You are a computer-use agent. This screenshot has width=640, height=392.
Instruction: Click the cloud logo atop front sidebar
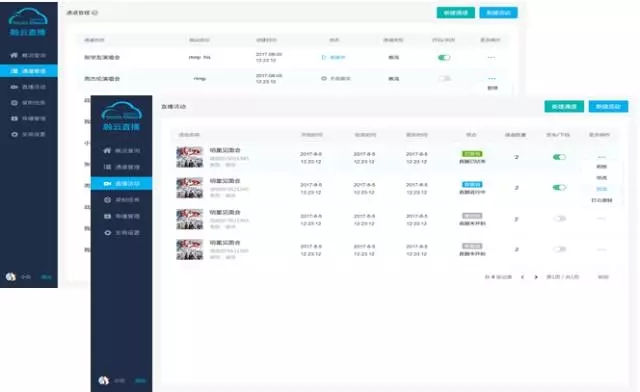122,111
